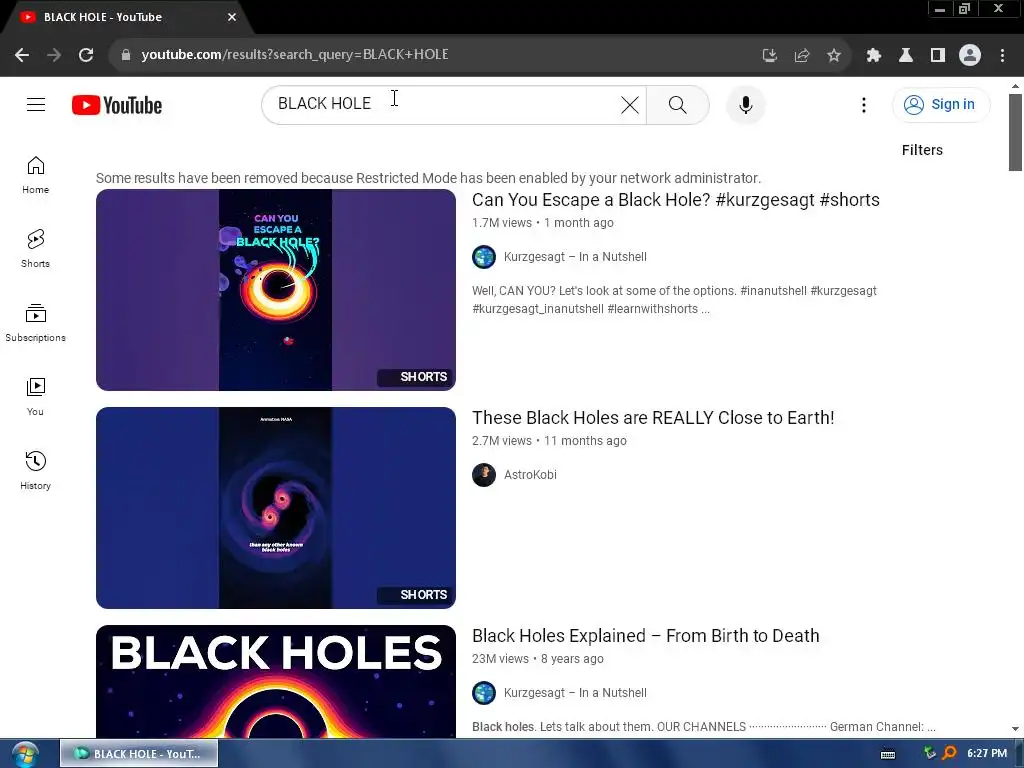Image resolution: width=1024 pixels, height=768 pixels.
Task: Click the browser address bar URL
Action: tap(295, 55)
